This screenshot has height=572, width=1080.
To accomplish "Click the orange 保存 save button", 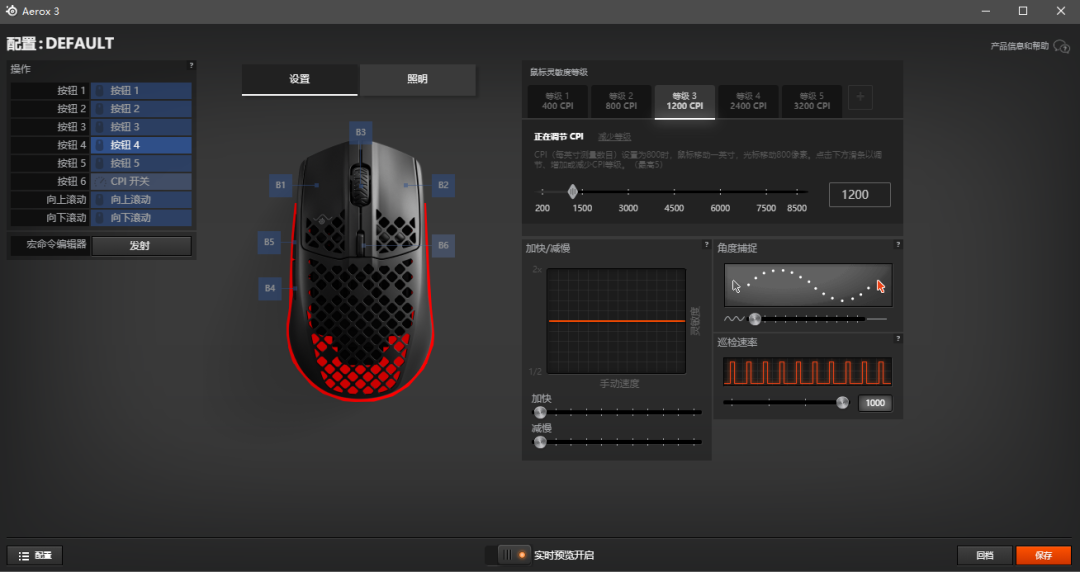I will 1043,555.
